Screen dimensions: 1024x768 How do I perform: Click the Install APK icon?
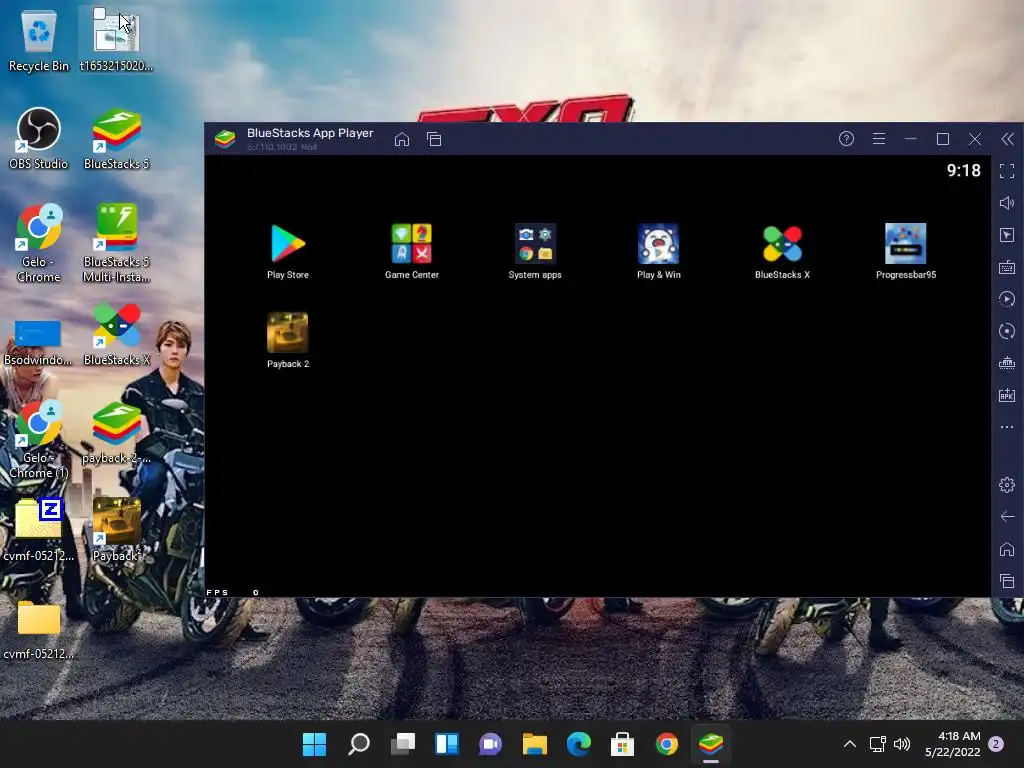tap(1007, 395)
